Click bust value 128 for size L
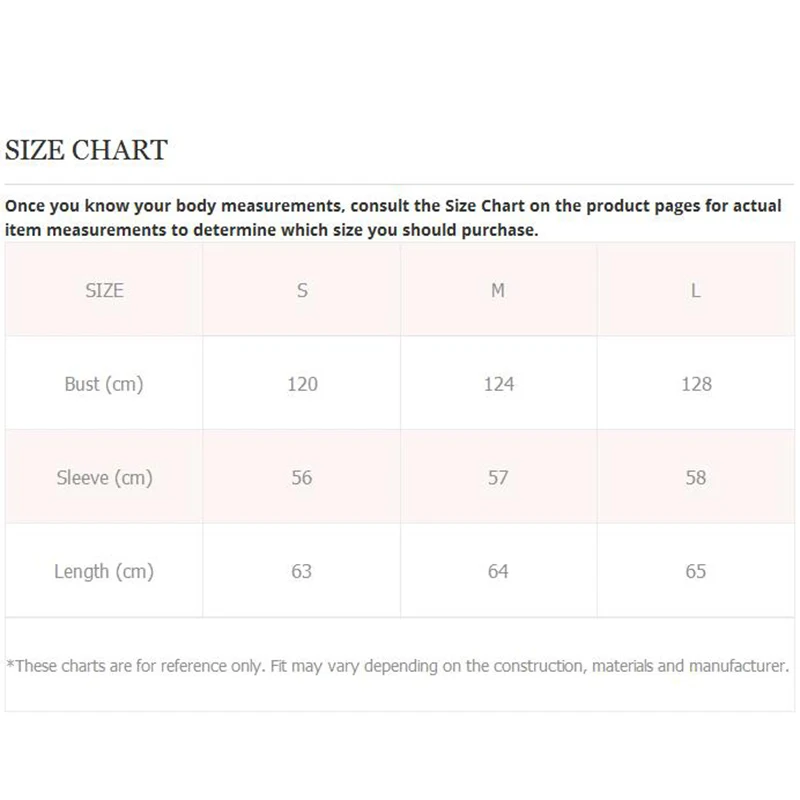This screenshot has height=800, width=800. click(x=696, y=384)
